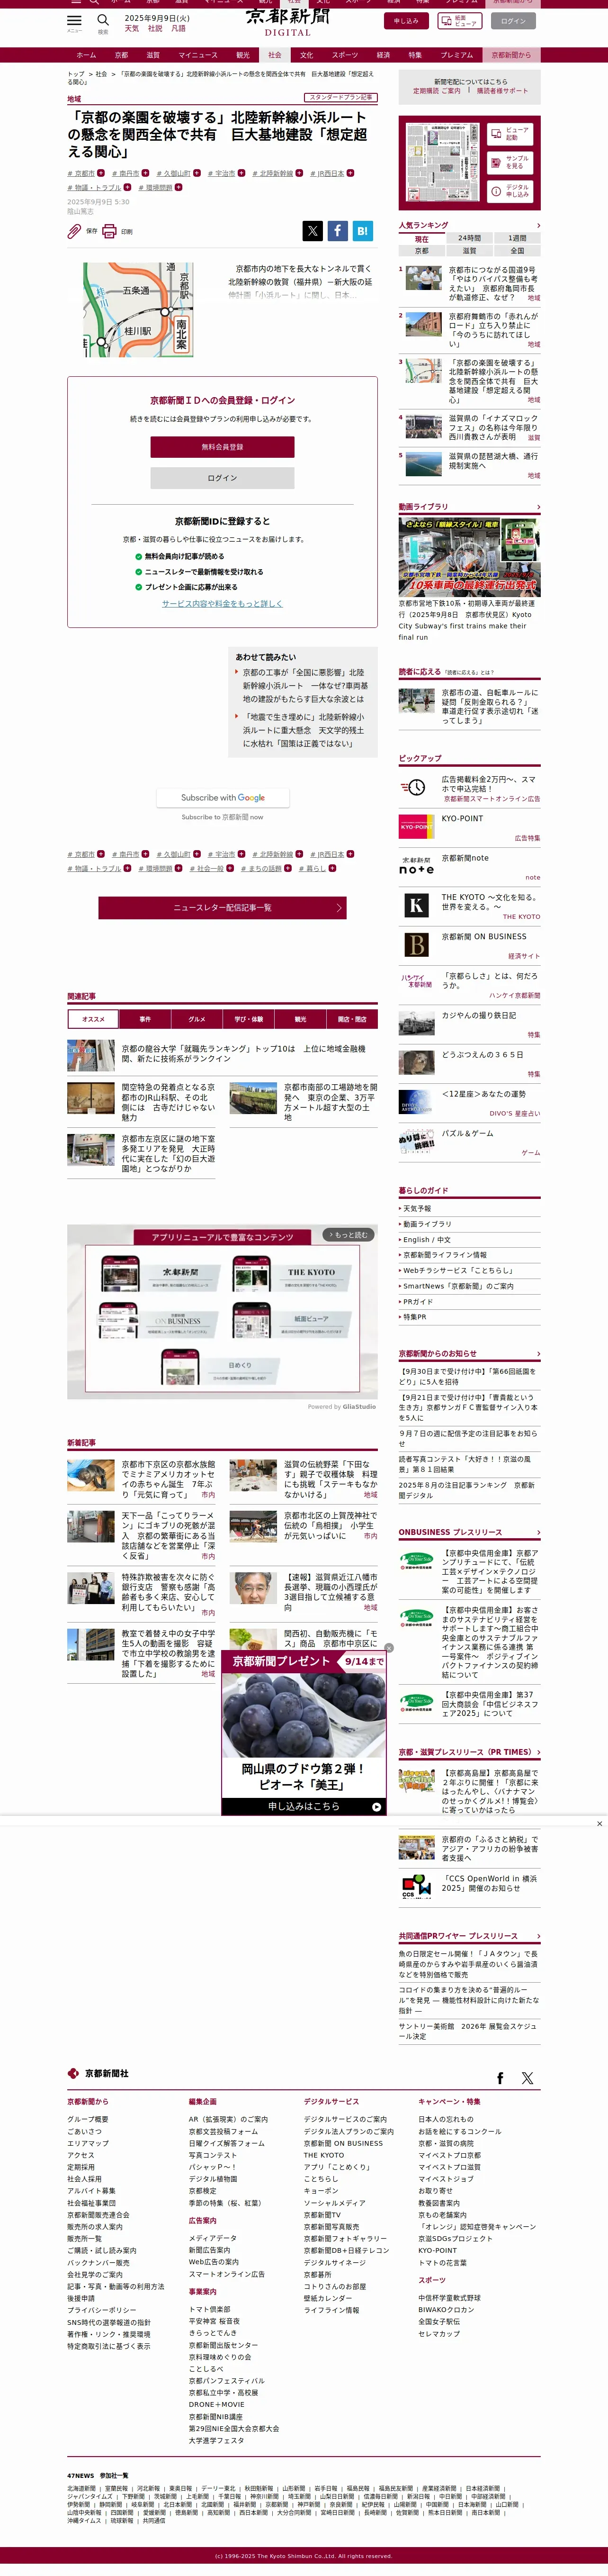Select the 1週間 ranking tab

(x=517, y=239)
